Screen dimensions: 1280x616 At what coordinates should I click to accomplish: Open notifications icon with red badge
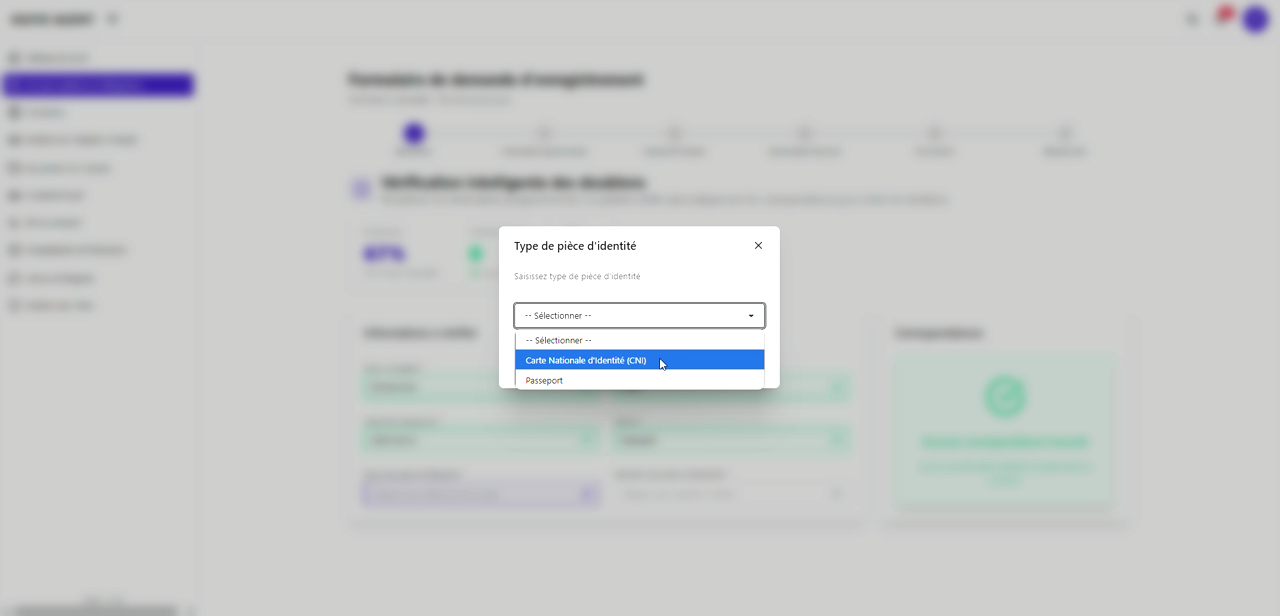(x=1222, y=17)
